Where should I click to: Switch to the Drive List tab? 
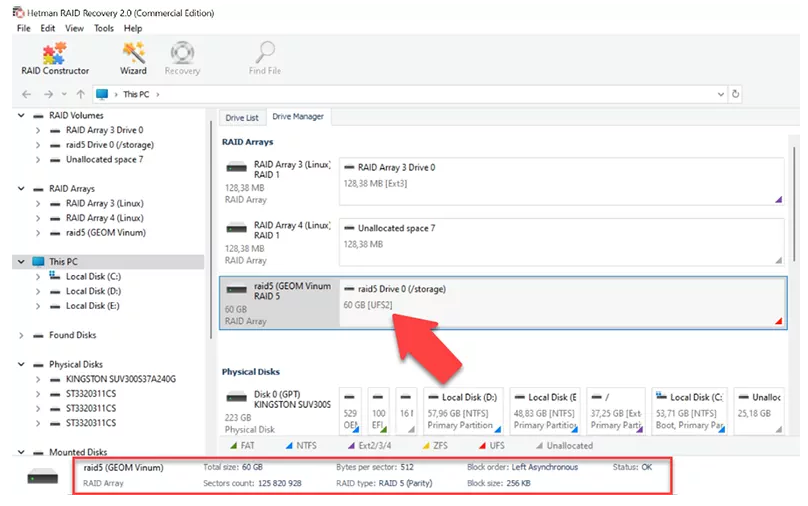242,117
